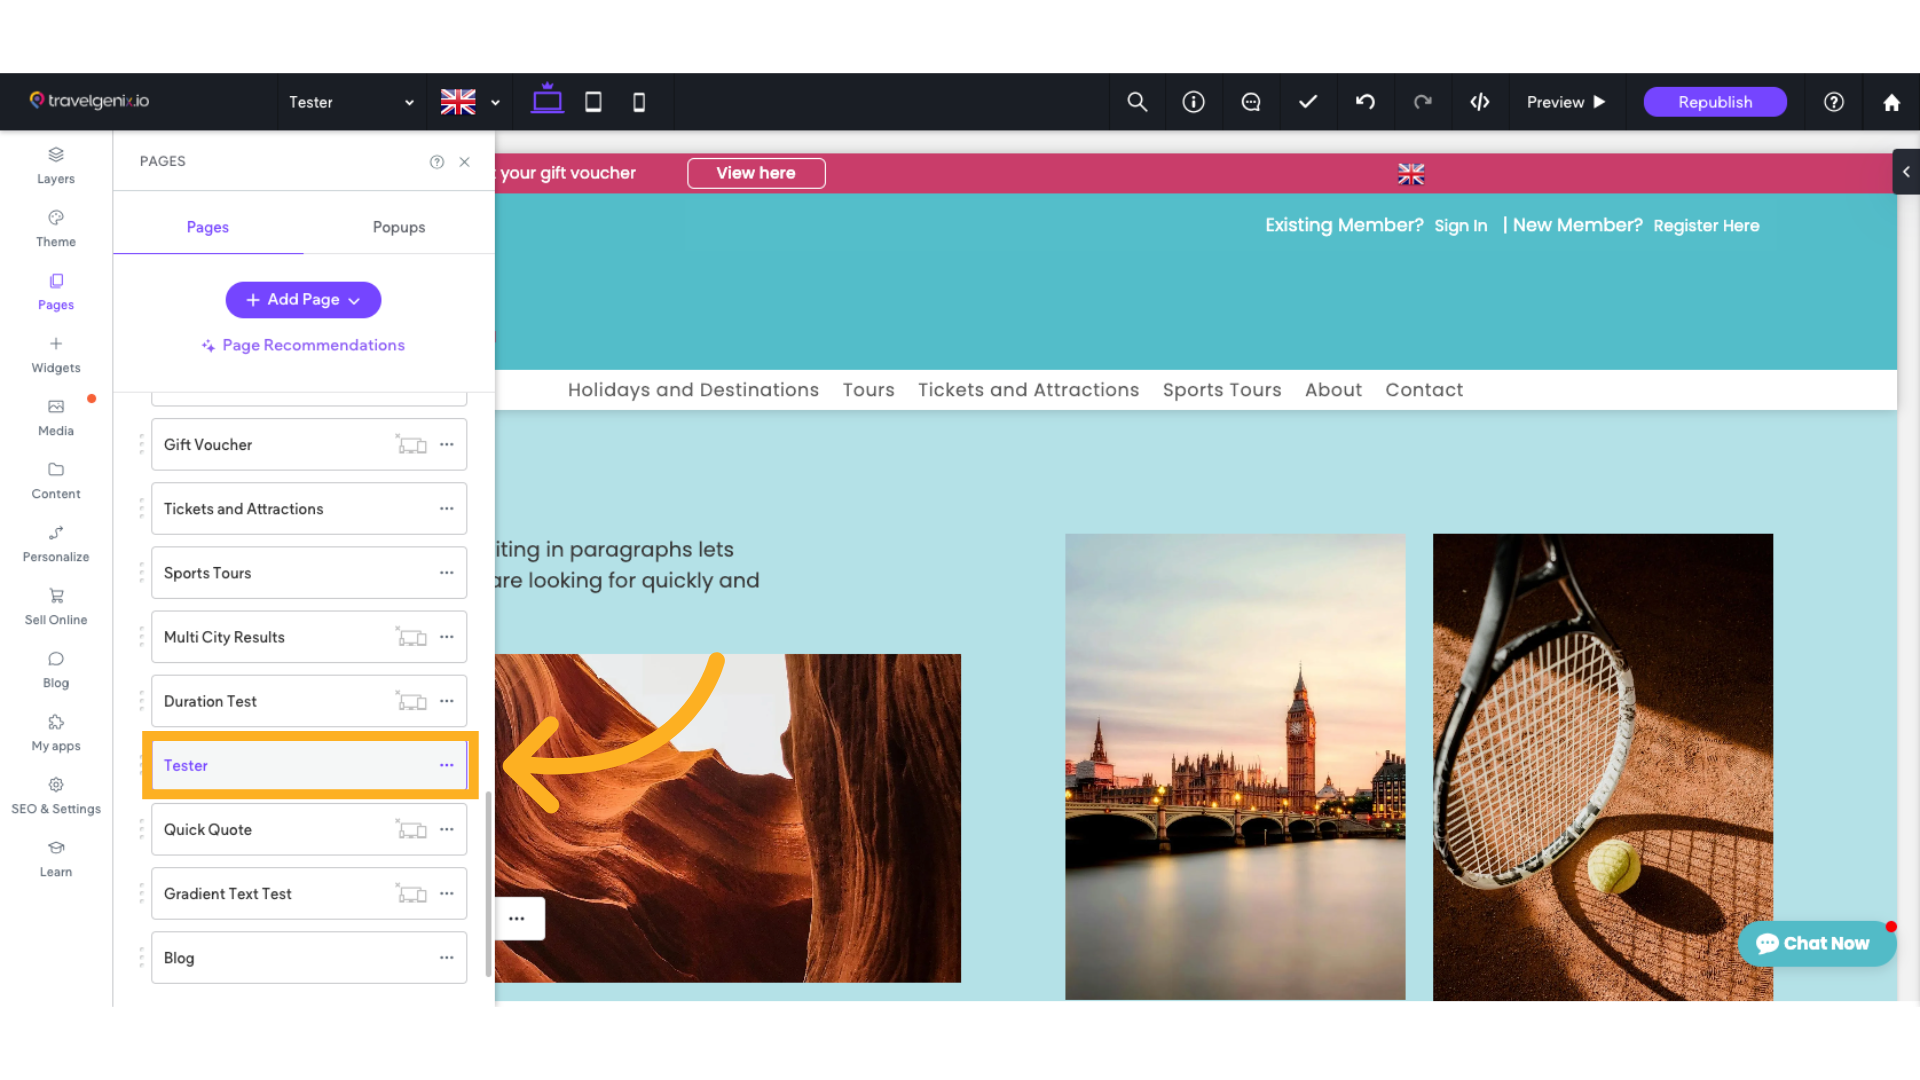Image resolution: width=1920 pixels, height=1080 pixels.
Task: Switch to mobile device view
Action: pyautogui.click(x=639, y=102)
